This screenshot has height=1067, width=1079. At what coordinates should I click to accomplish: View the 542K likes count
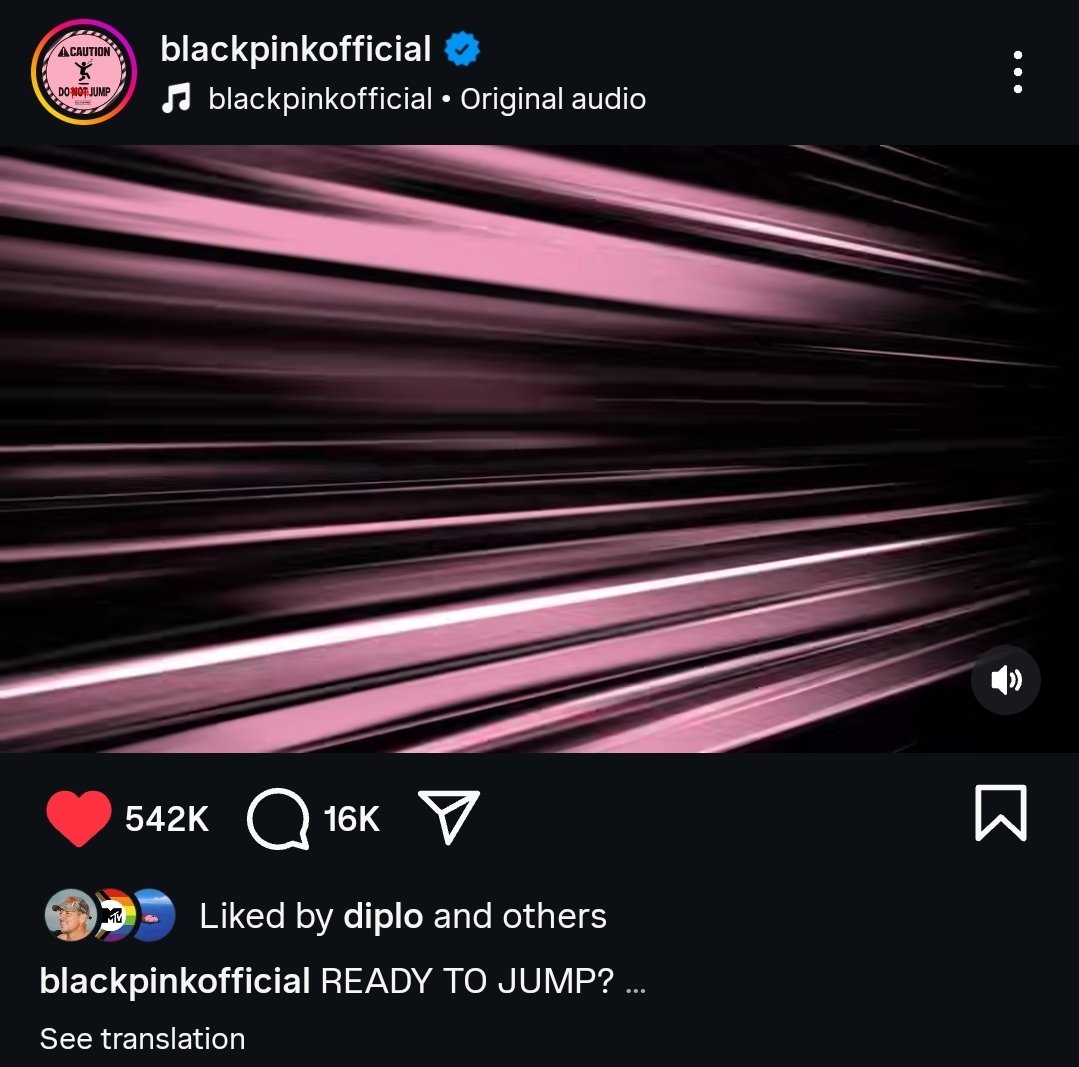[x=167, y=819]
